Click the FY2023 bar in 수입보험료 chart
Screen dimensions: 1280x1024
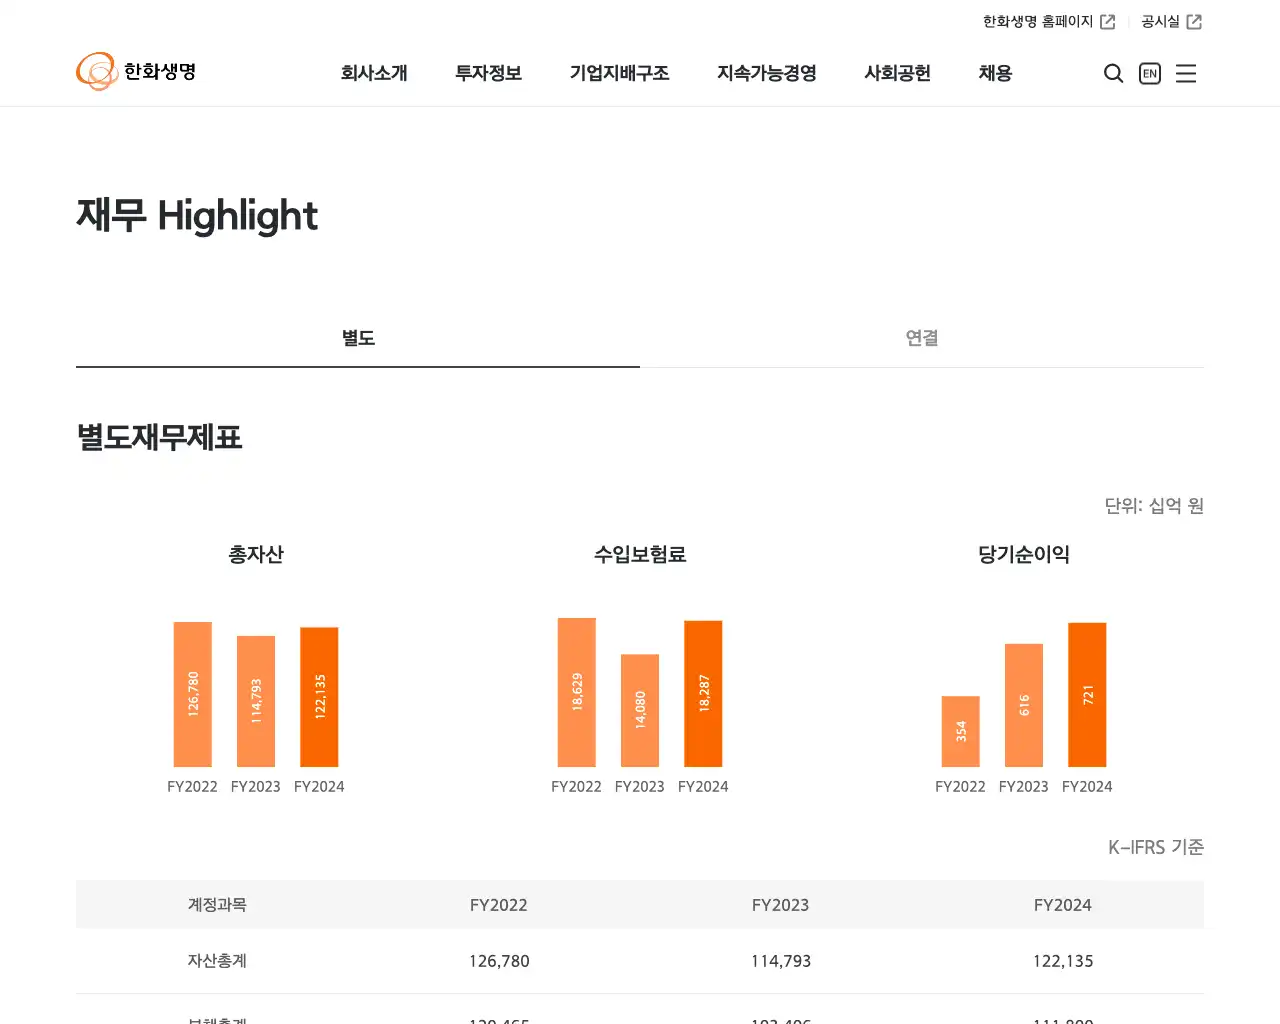click(640, 710)
